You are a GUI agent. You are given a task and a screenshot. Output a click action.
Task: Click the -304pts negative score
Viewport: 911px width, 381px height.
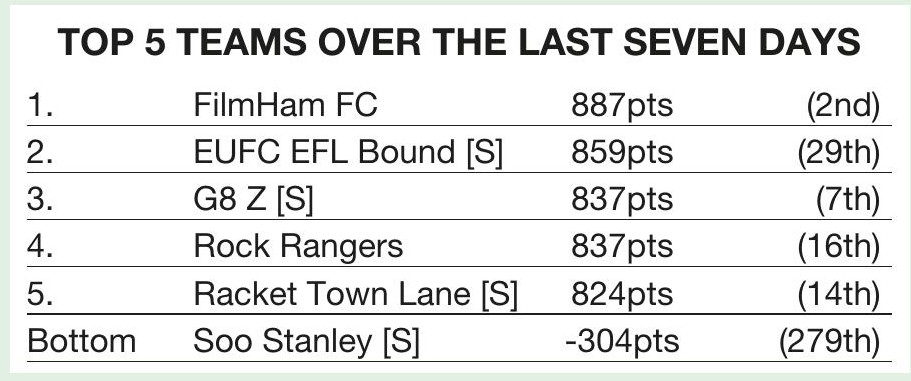point(622,342)
